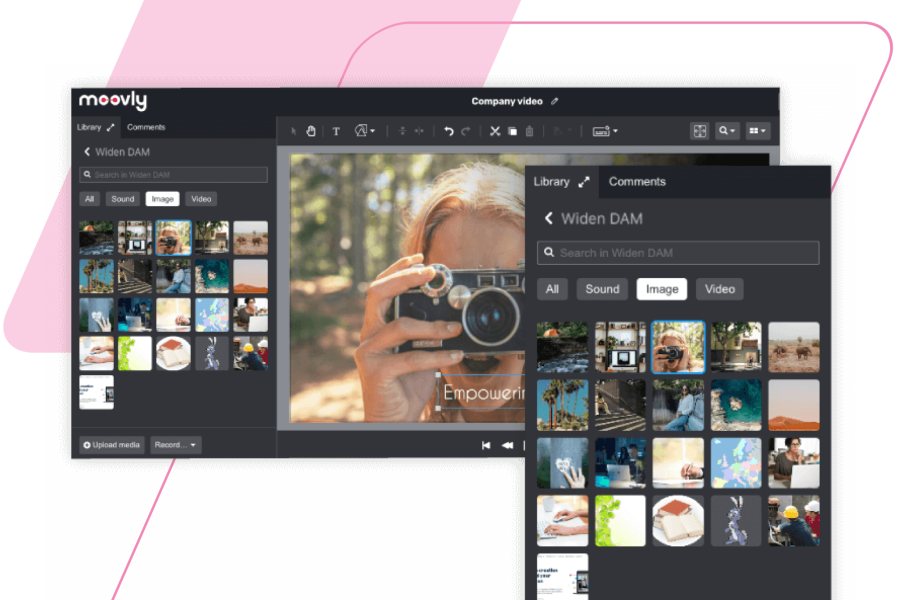Click the Copy icon next to scissors
900x600 pixels.
511,131
